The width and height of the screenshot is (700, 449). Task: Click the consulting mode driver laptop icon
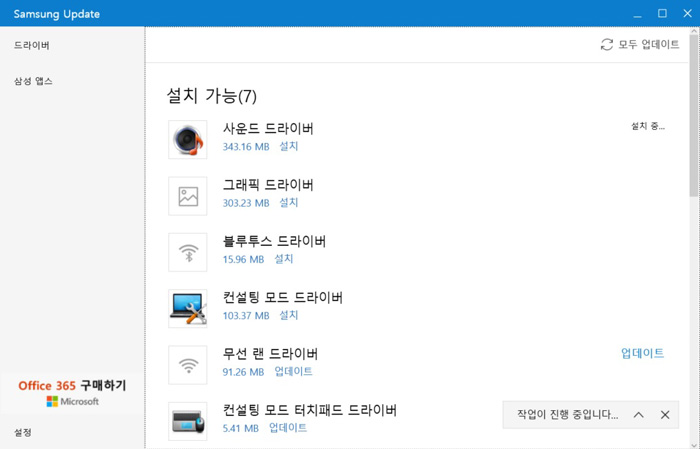188,308
